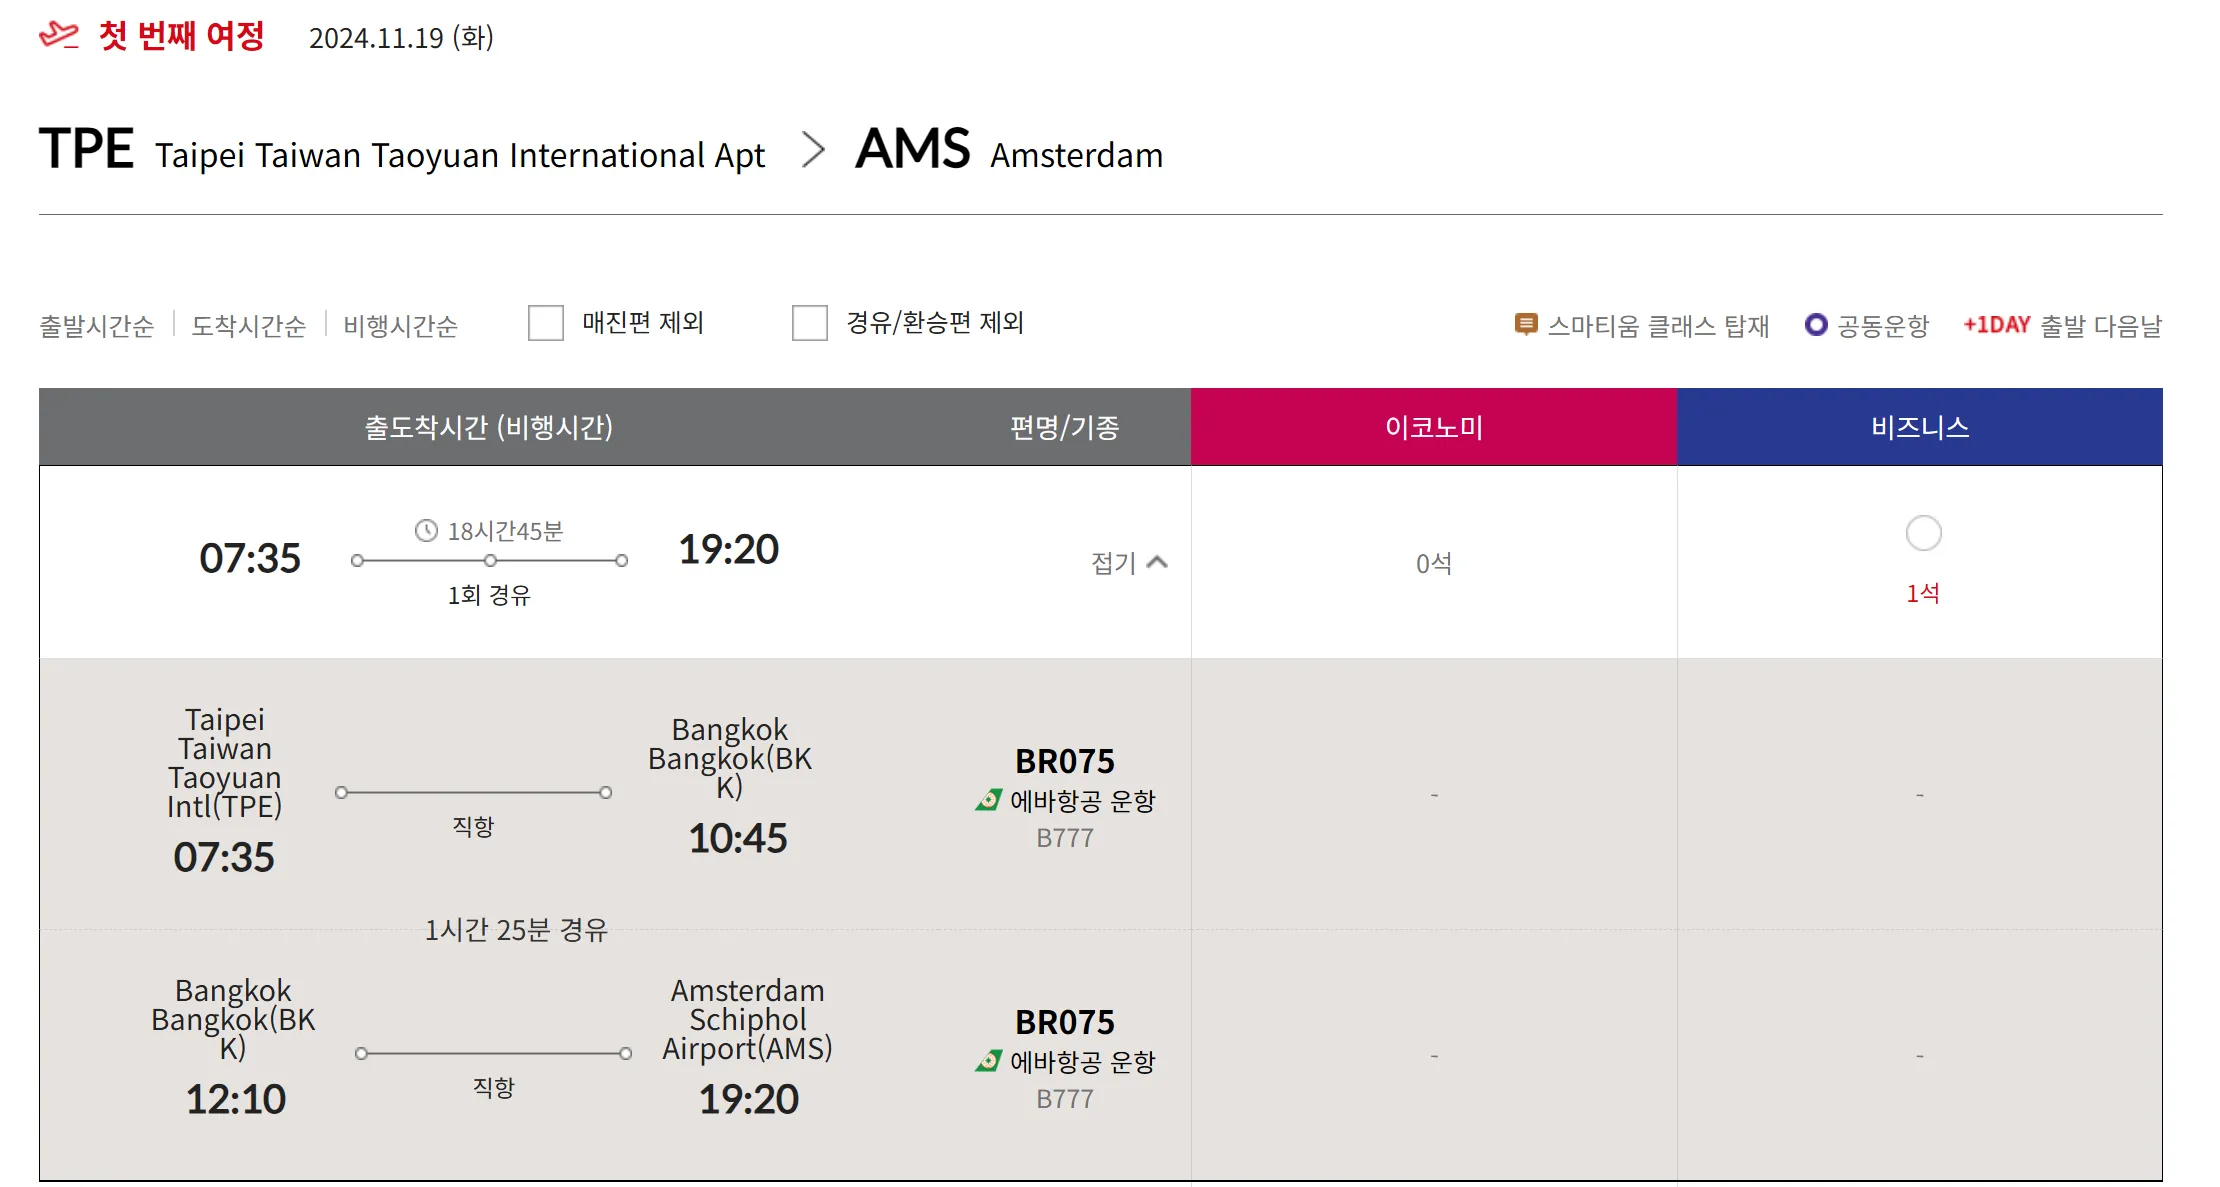Sort flights by 도착시간순

click(x=248, y=326)
